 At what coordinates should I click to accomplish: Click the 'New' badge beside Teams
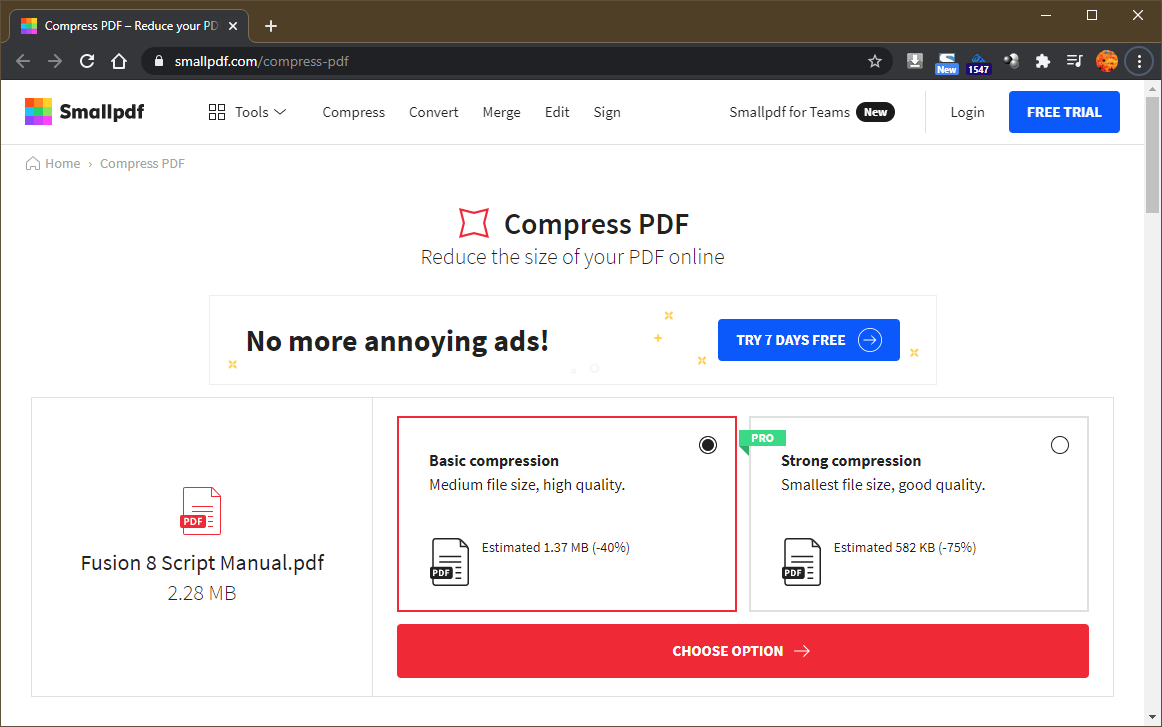coord(875,112)
